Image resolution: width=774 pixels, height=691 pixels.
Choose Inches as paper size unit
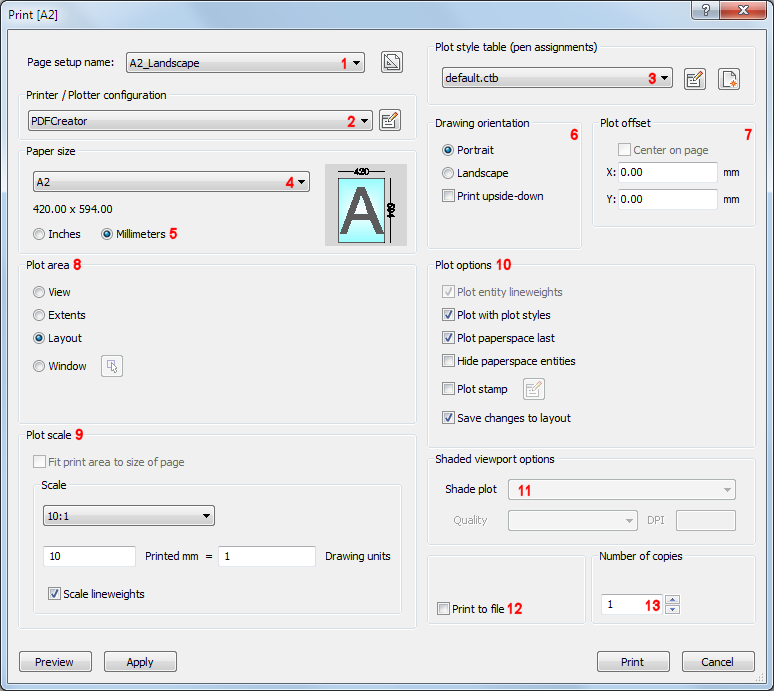coord(40,234)
